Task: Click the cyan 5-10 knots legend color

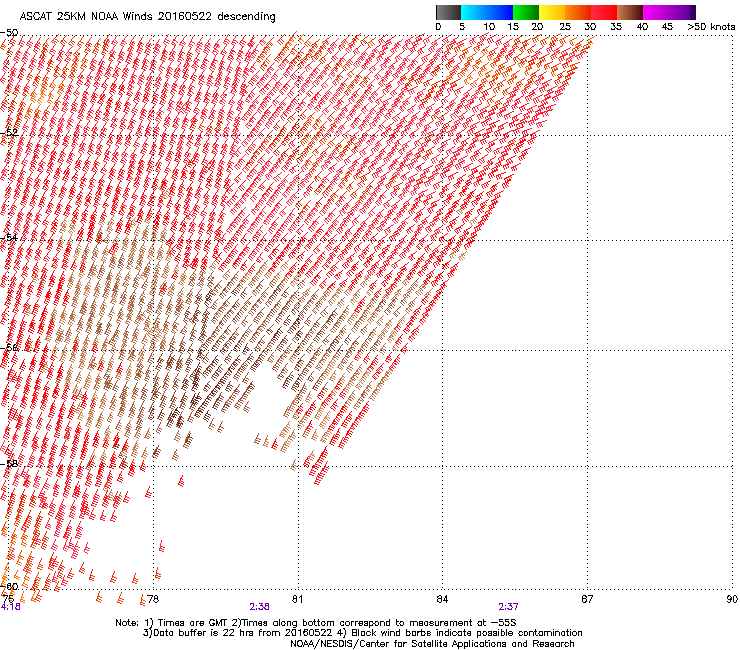Action: point(474,12)
